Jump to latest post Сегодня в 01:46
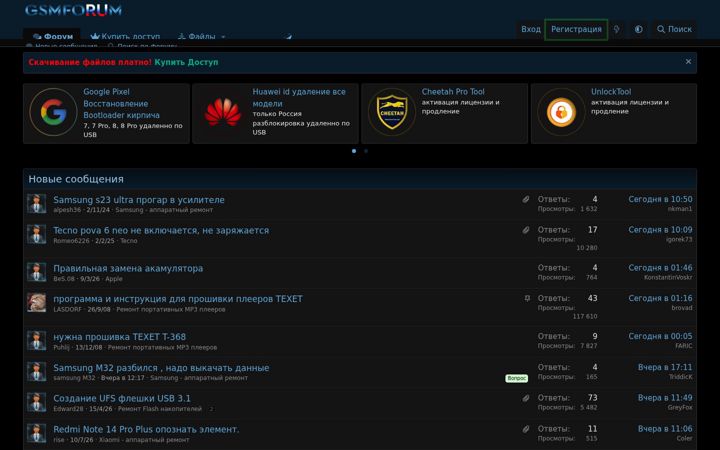The width and height of the screenshot is (720, 450). pyautogui.click(x=660, y=268)
